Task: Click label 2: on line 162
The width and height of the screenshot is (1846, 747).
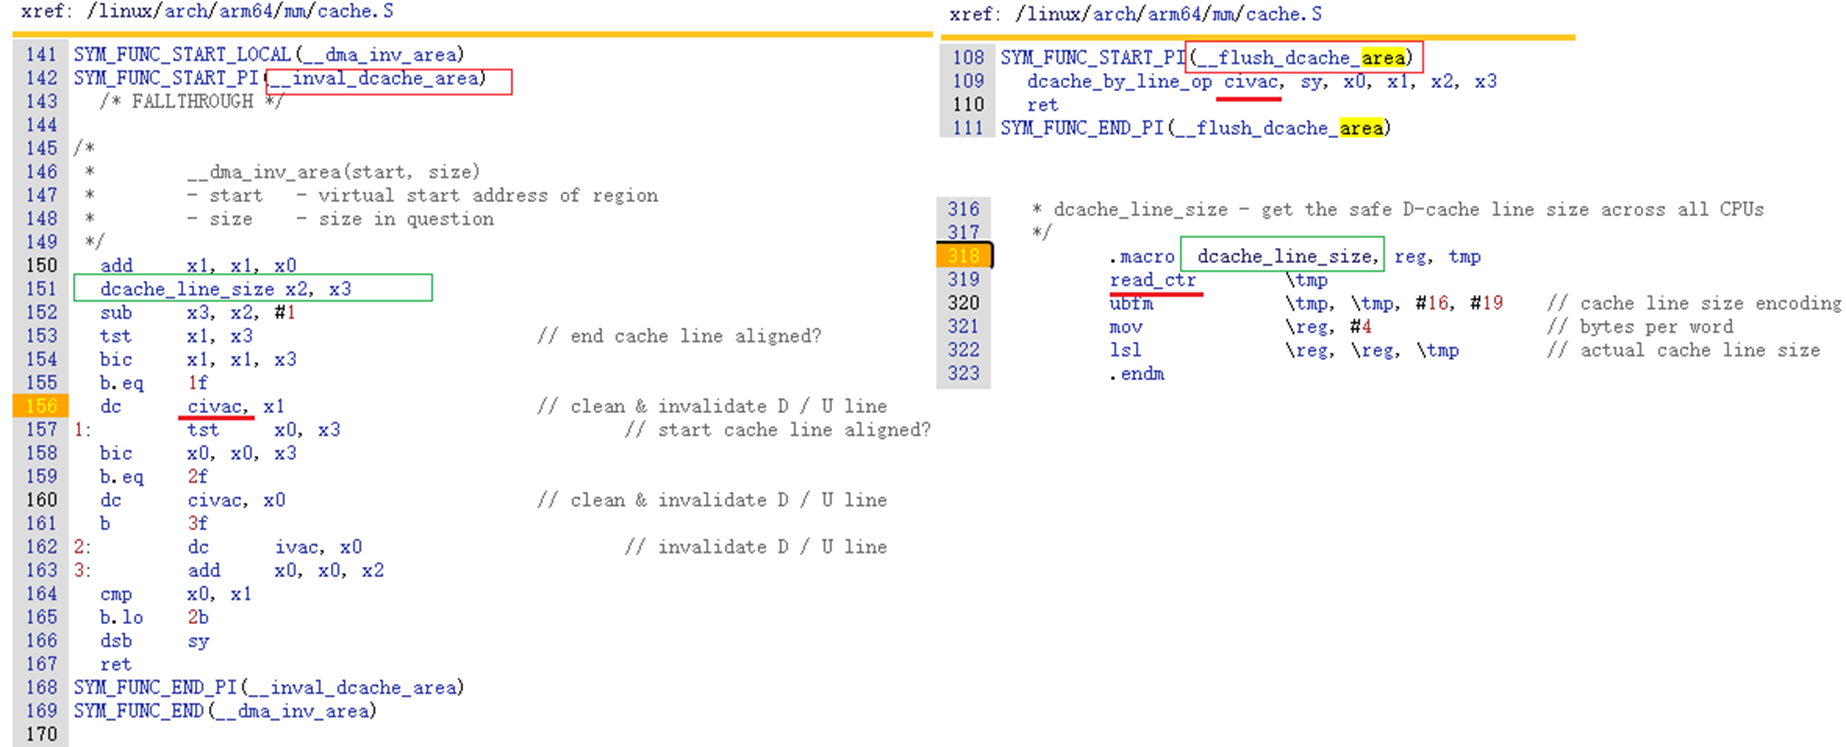Action: [x=82, y=547]
